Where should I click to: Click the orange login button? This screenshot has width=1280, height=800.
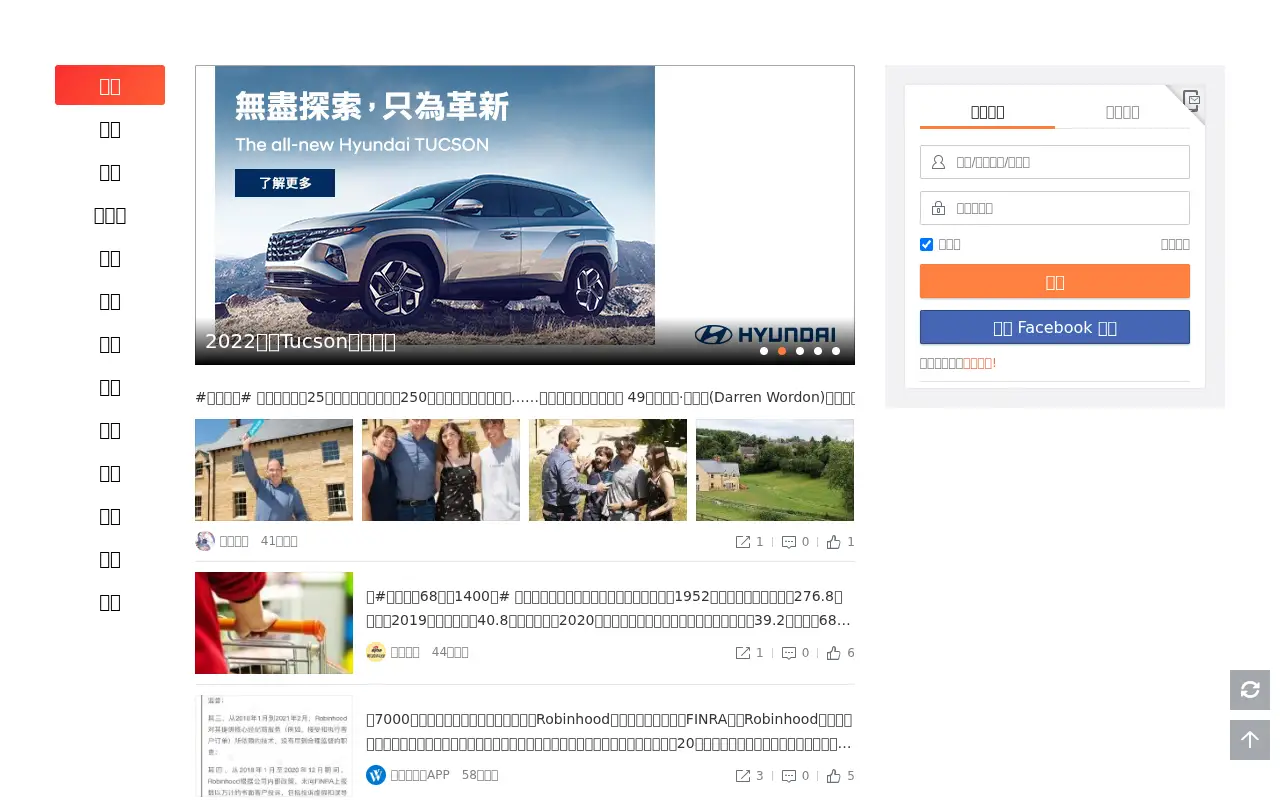tap(1055, 281)
